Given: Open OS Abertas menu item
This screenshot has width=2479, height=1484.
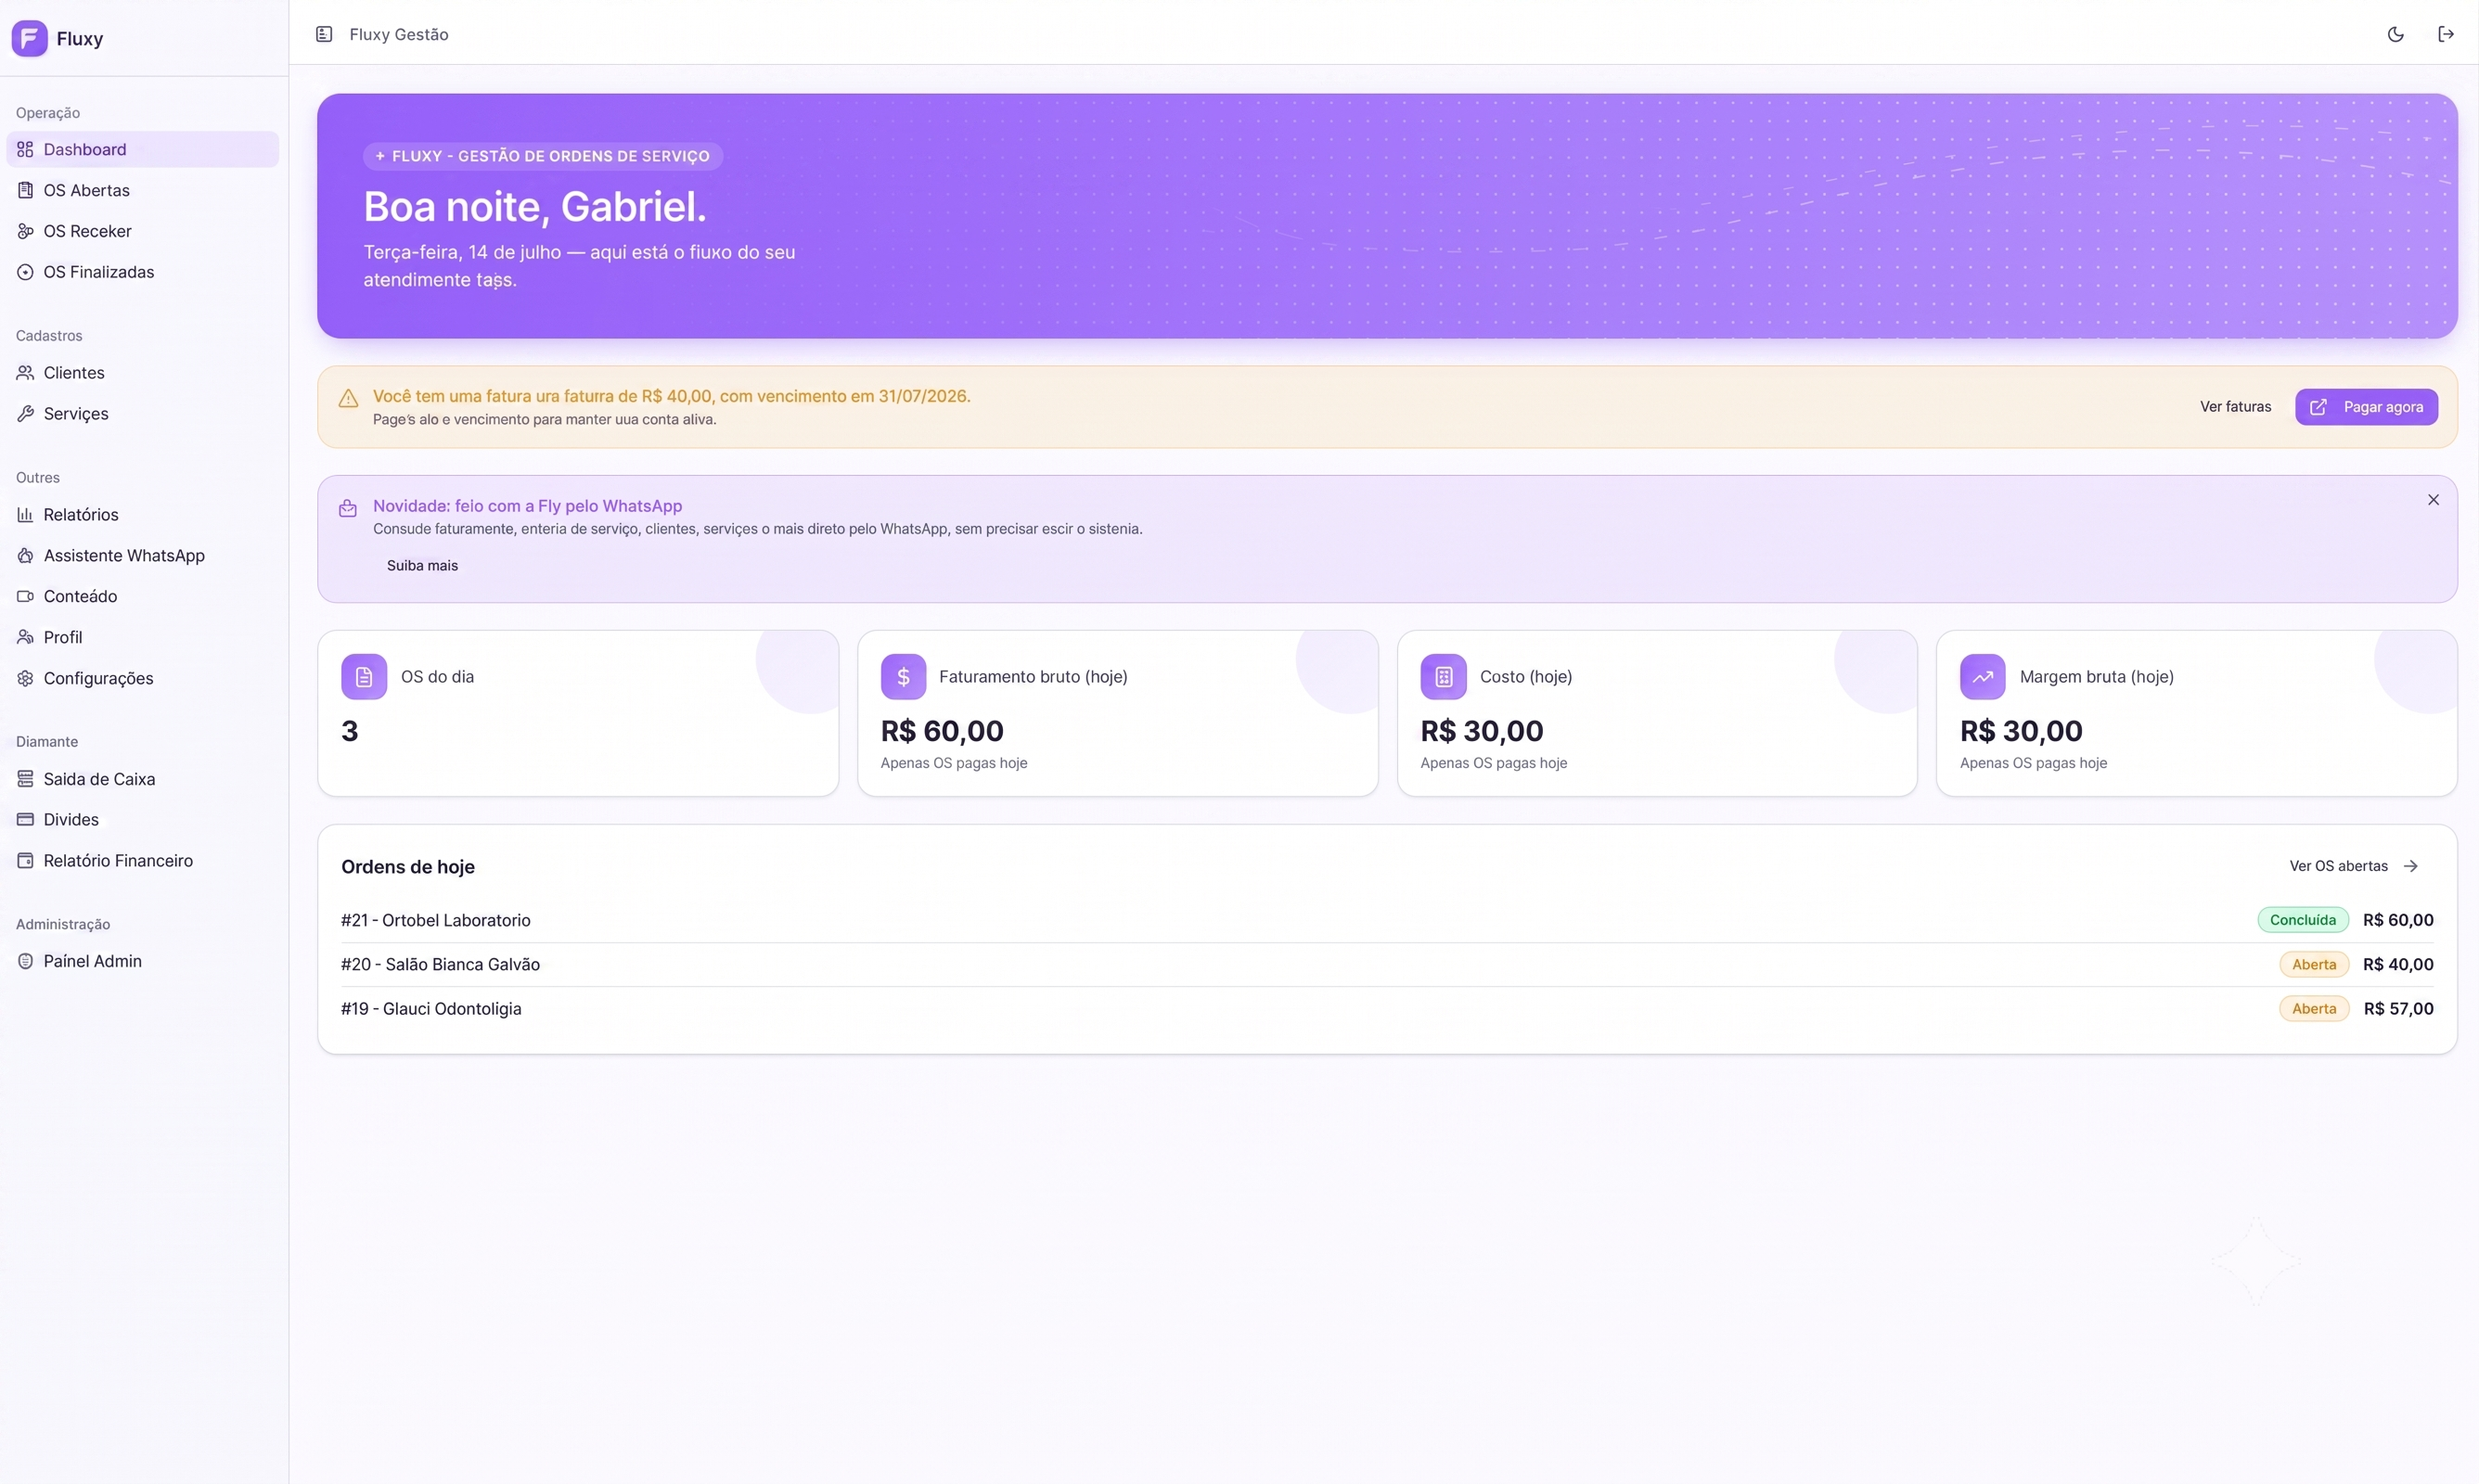Looking at the screenshot, I should point(142,190).
